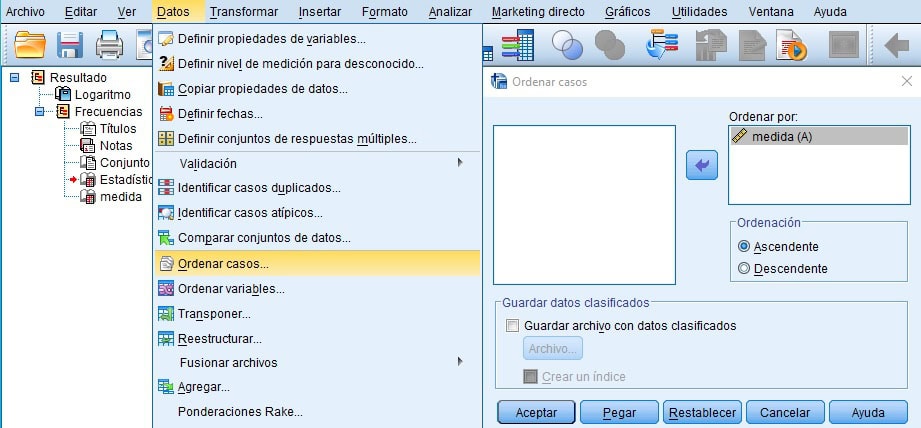
Task: Click the Agregar icon in Datos menu
Action: click(x=166, y=387)
